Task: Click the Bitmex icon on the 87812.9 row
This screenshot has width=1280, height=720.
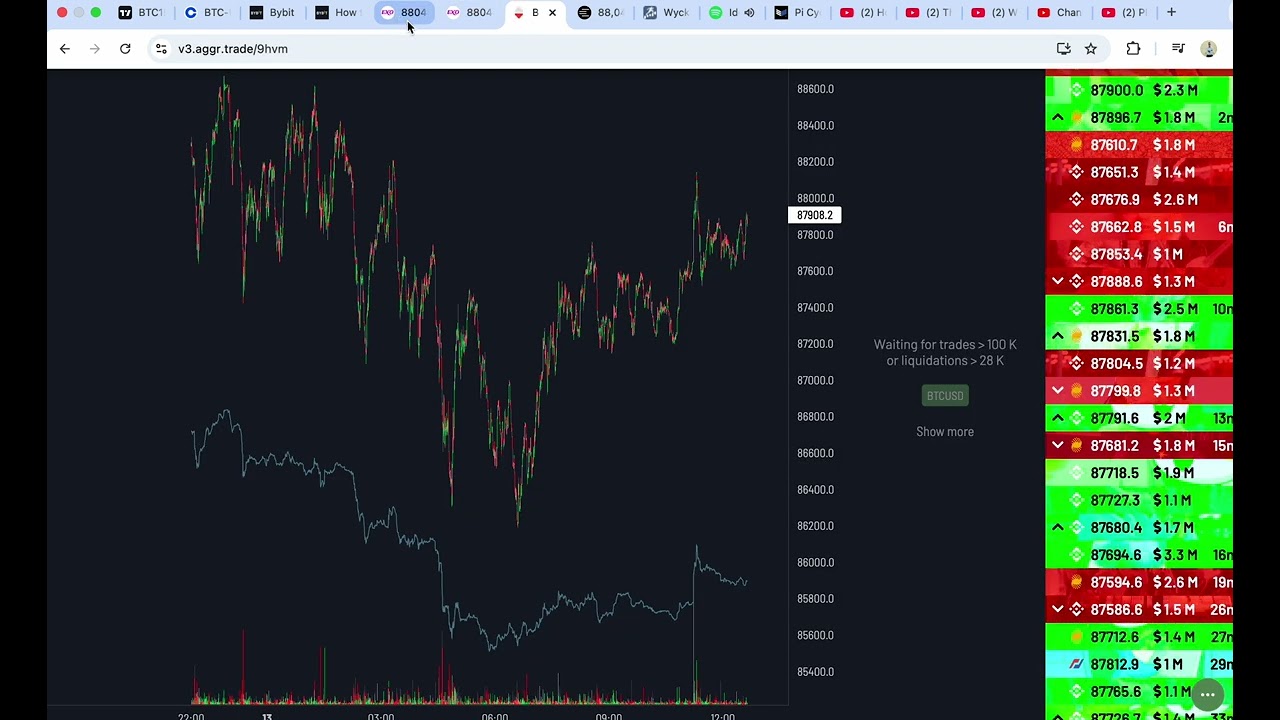Action: pyautogui.click(x=1077, y=664)
